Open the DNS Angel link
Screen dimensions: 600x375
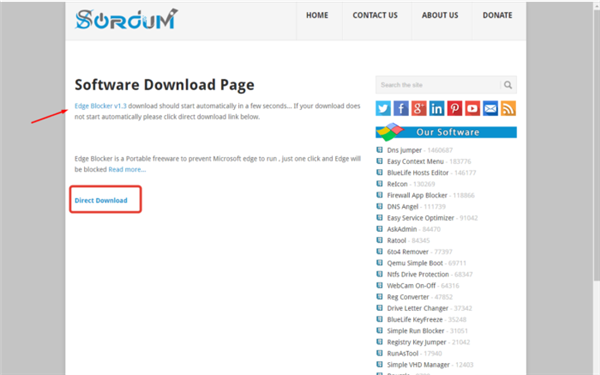403,207
